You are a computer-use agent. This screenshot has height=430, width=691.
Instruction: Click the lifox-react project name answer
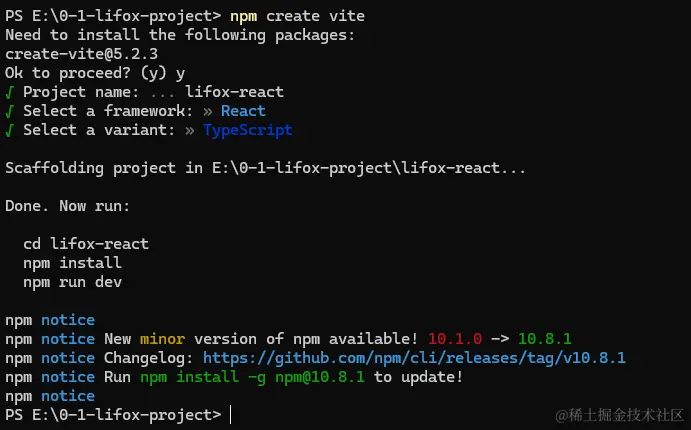point(234,92)
